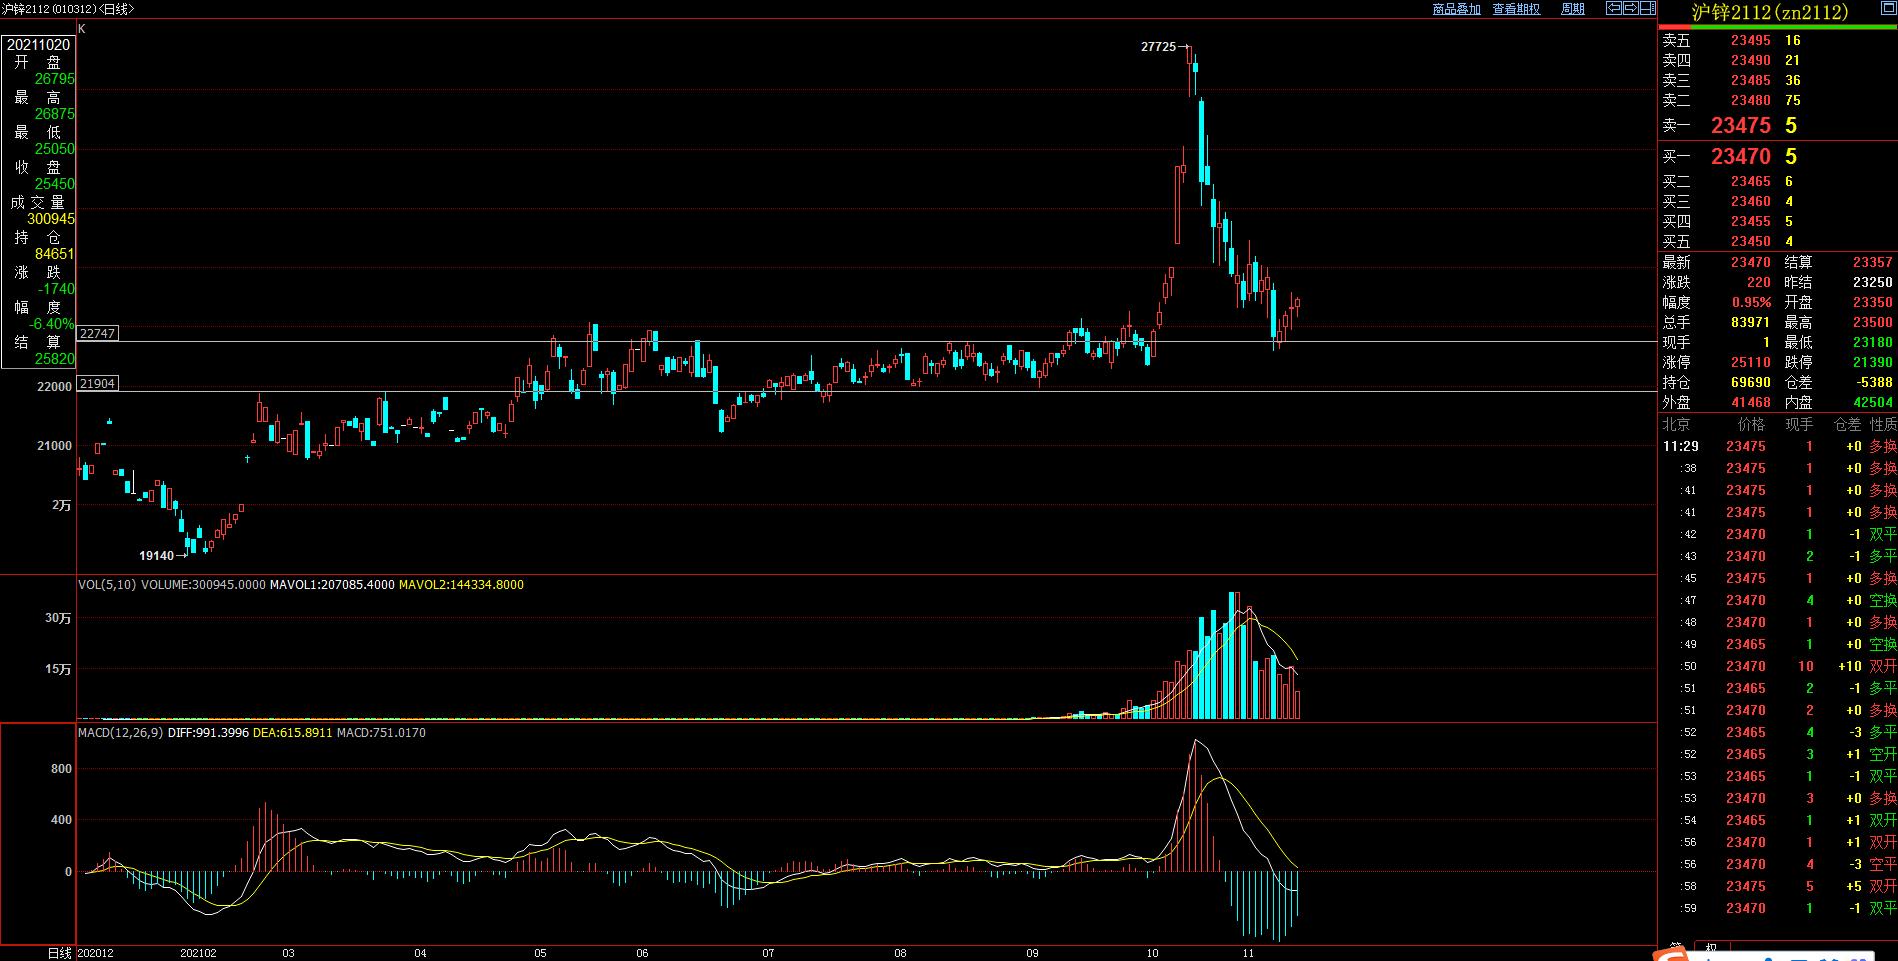Click the 持仓 value 69690

[1751, 383]
